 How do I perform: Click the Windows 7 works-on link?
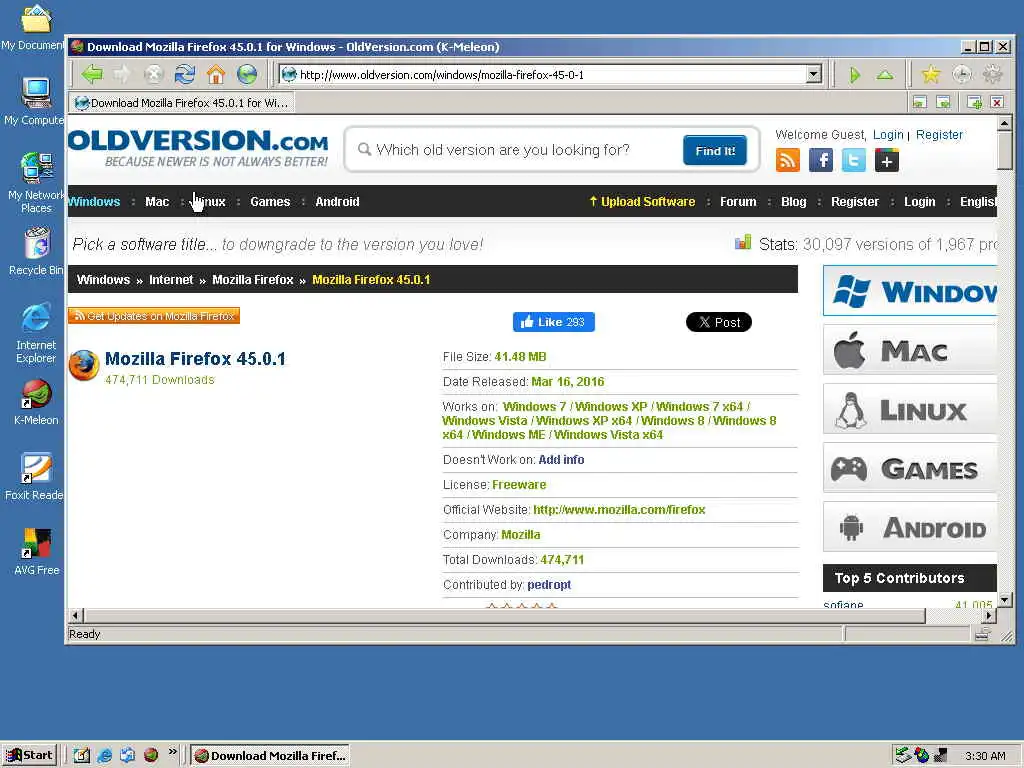(534, 407)
